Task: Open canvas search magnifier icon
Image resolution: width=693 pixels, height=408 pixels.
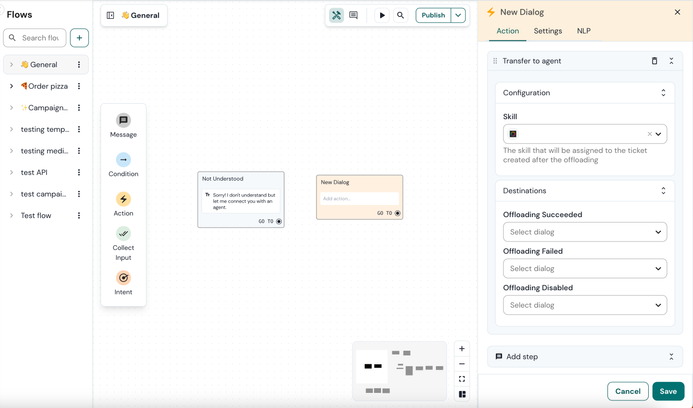Action: click(401, 16)
